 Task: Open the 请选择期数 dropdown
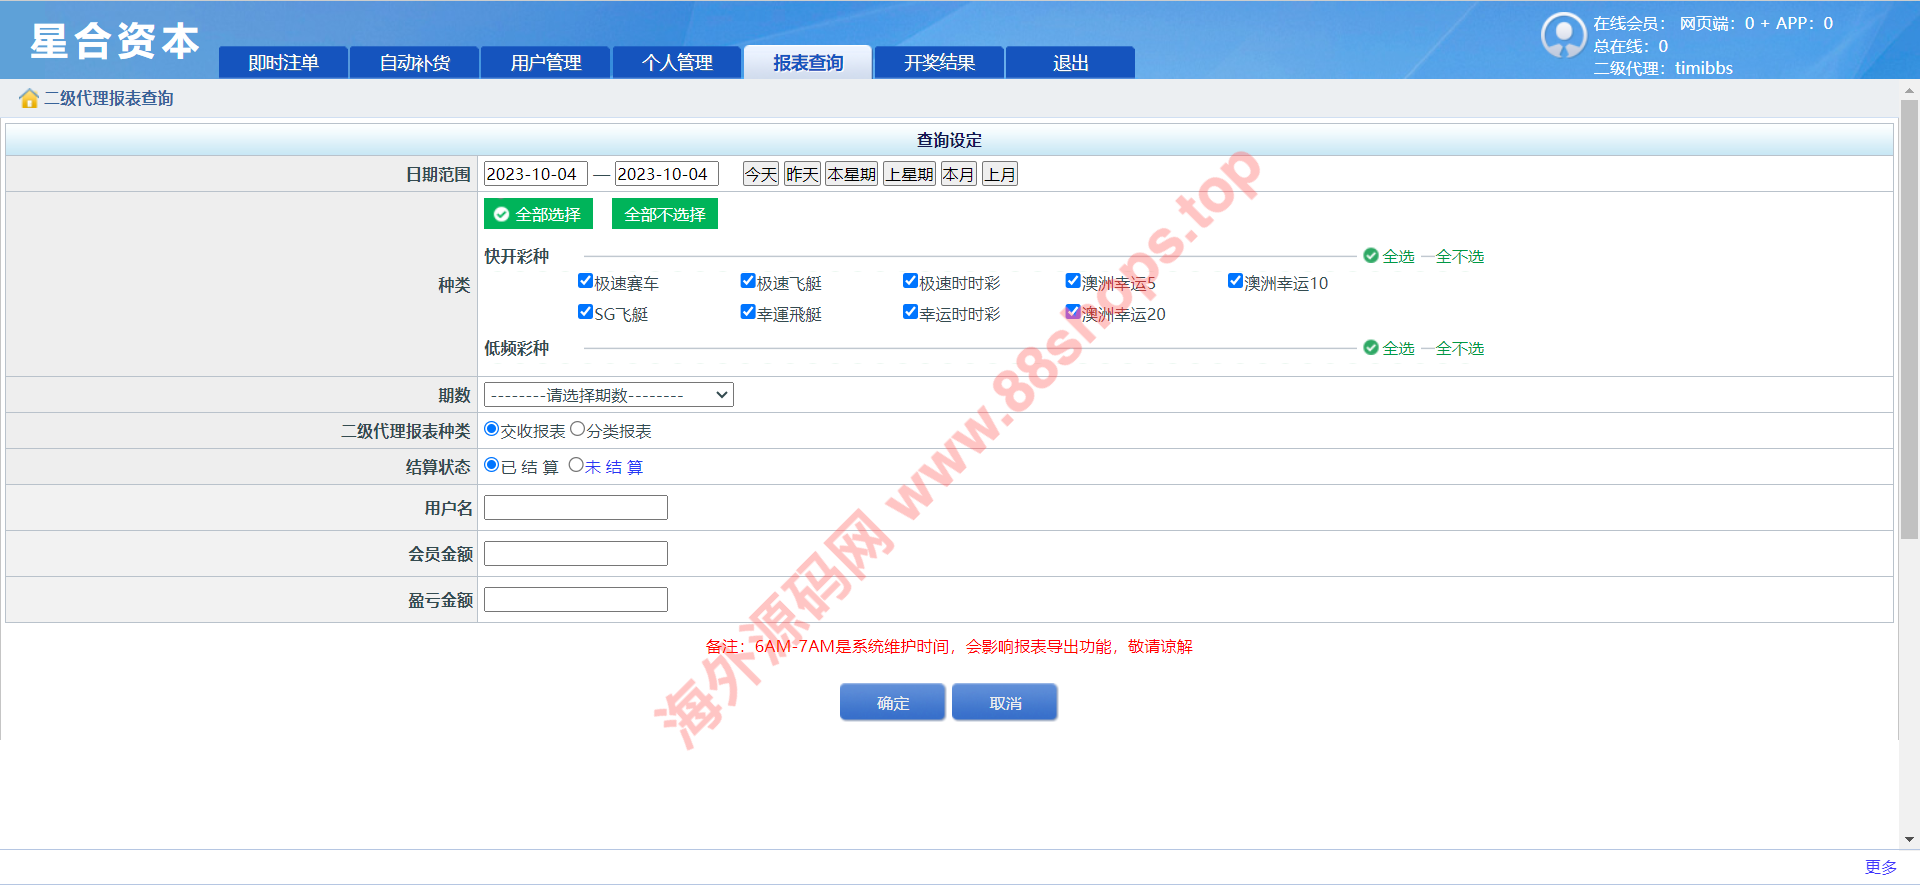click(x=608, y=395)
